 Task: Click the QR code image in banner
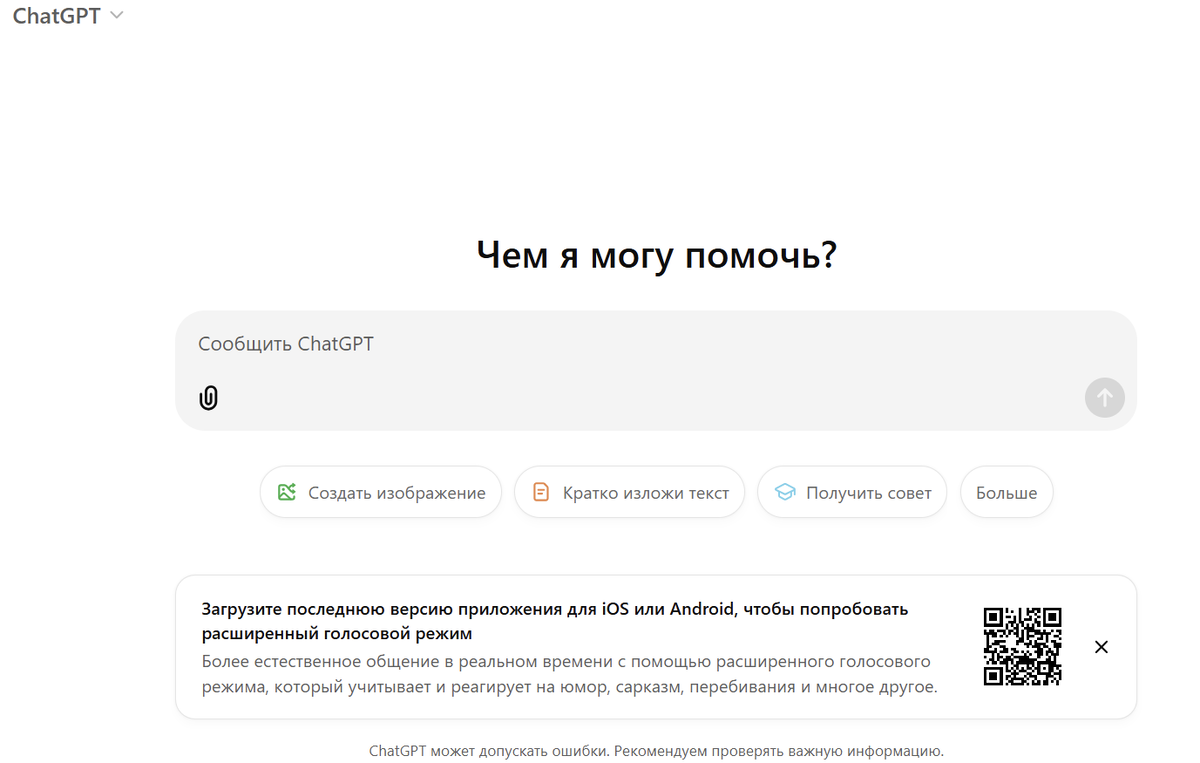[1022, 646]
